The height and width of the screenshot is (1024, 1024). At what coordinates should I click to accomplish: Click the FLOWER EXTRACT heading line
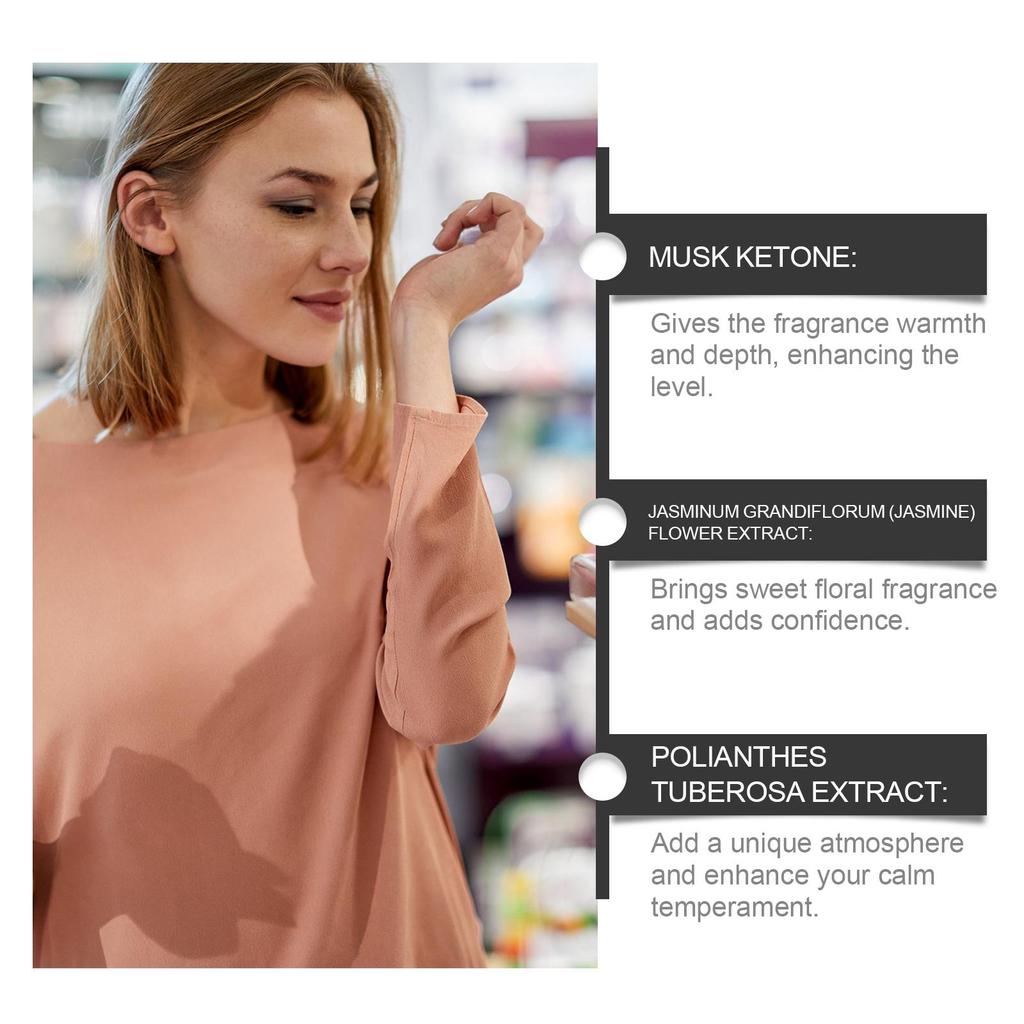730,533
